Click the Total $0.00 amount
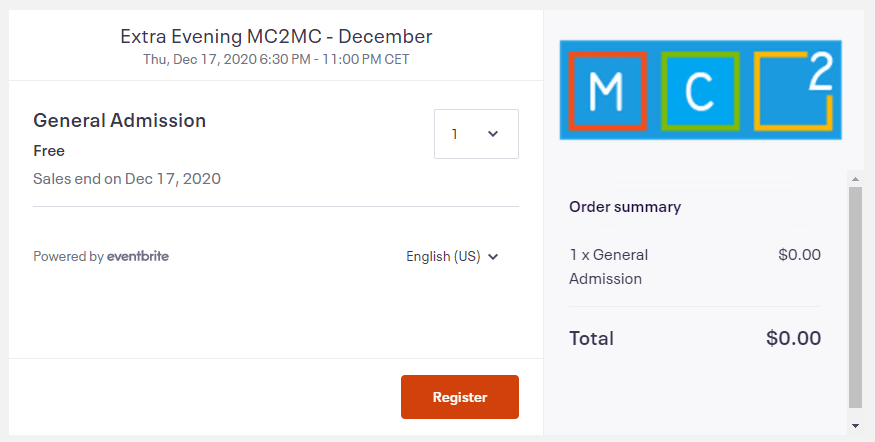Viewport: 875px width, 442px height. [794, 338]
